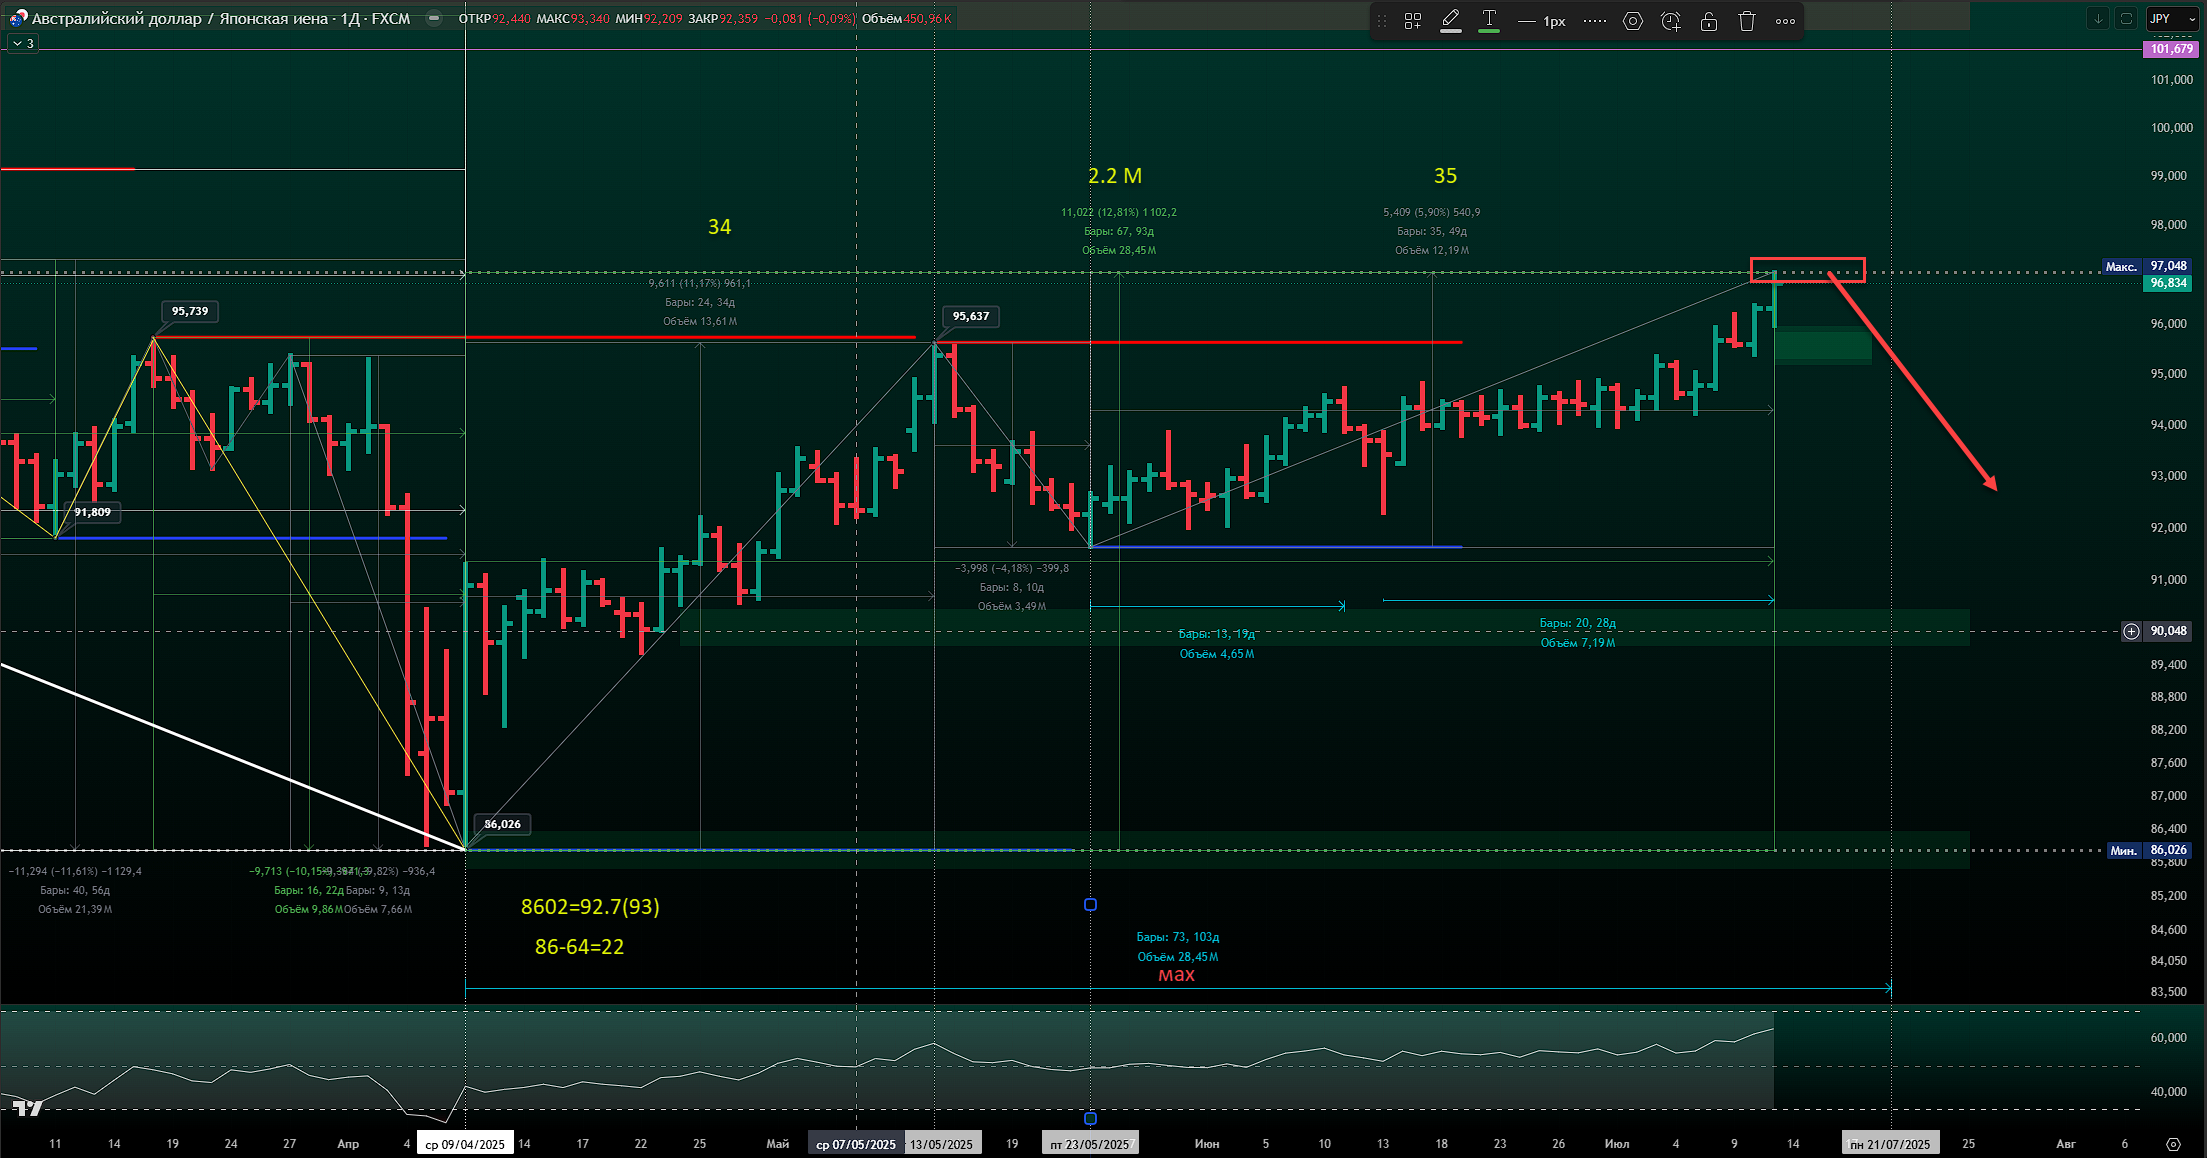2207x1158 pixels.
Task: Click the '−11,294 (−11,61%) −1129,4' measurement label
Action: [x=75, y=871]
